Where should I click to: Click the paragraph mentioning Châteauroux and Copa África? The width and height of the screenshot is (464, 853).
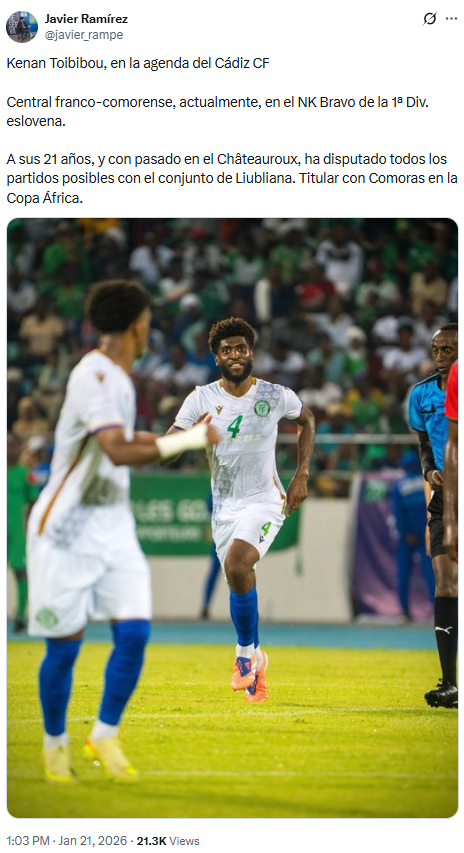[232, 178]
